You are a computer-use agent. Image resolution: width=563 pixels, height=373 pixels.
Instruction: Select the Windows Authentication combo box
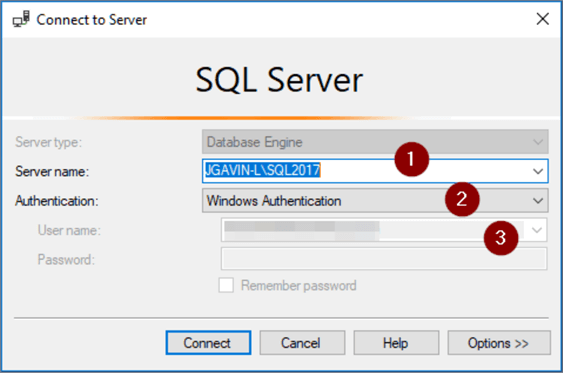pyautogui.click(x=375, y=200)
